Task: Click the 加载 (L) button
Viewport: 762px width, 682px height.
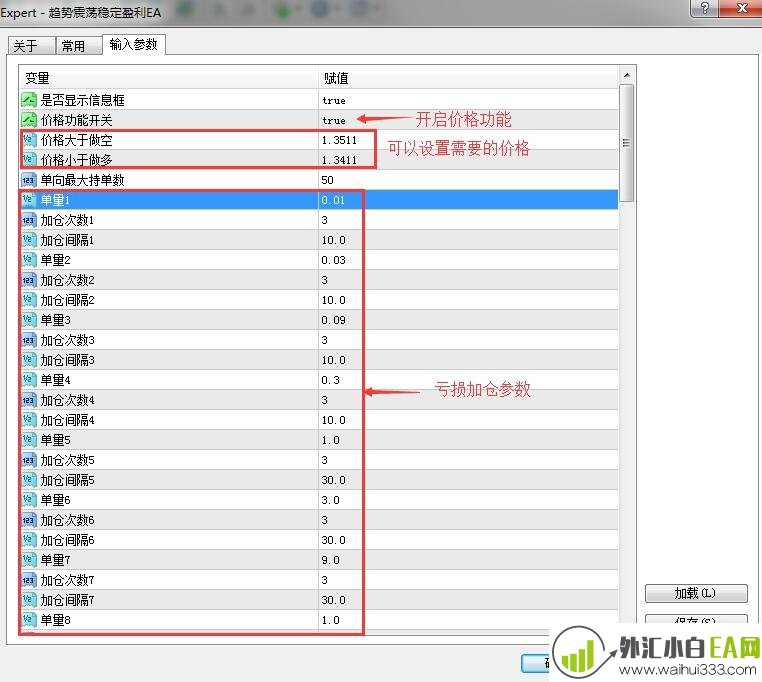Action: (695, 593)
